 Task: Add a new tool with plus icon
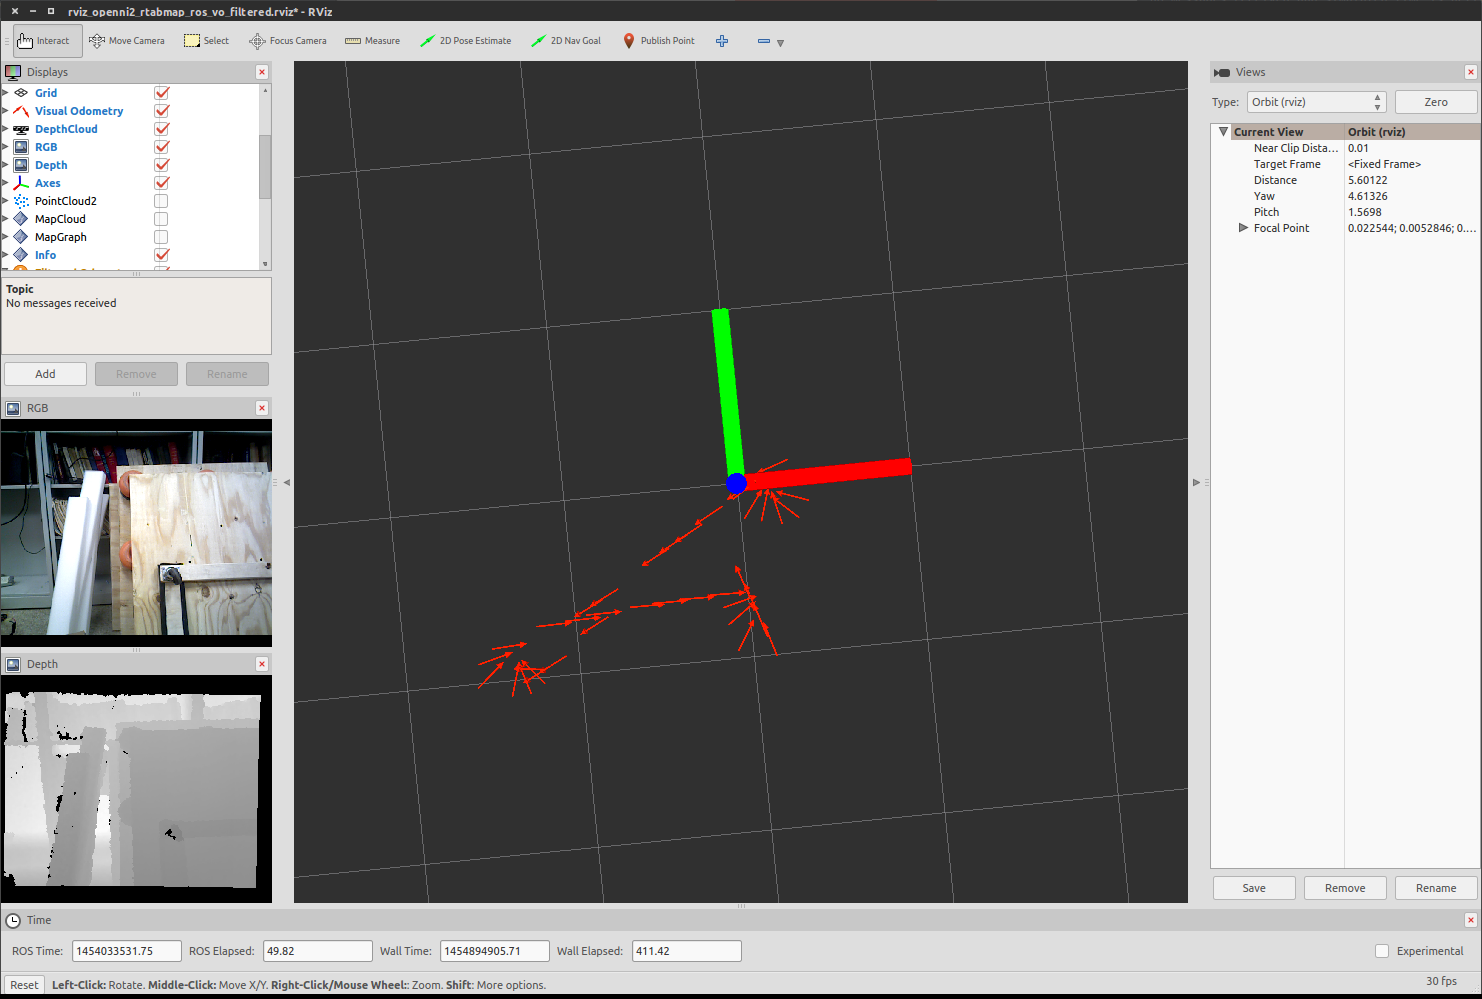(x=722, y=41)
